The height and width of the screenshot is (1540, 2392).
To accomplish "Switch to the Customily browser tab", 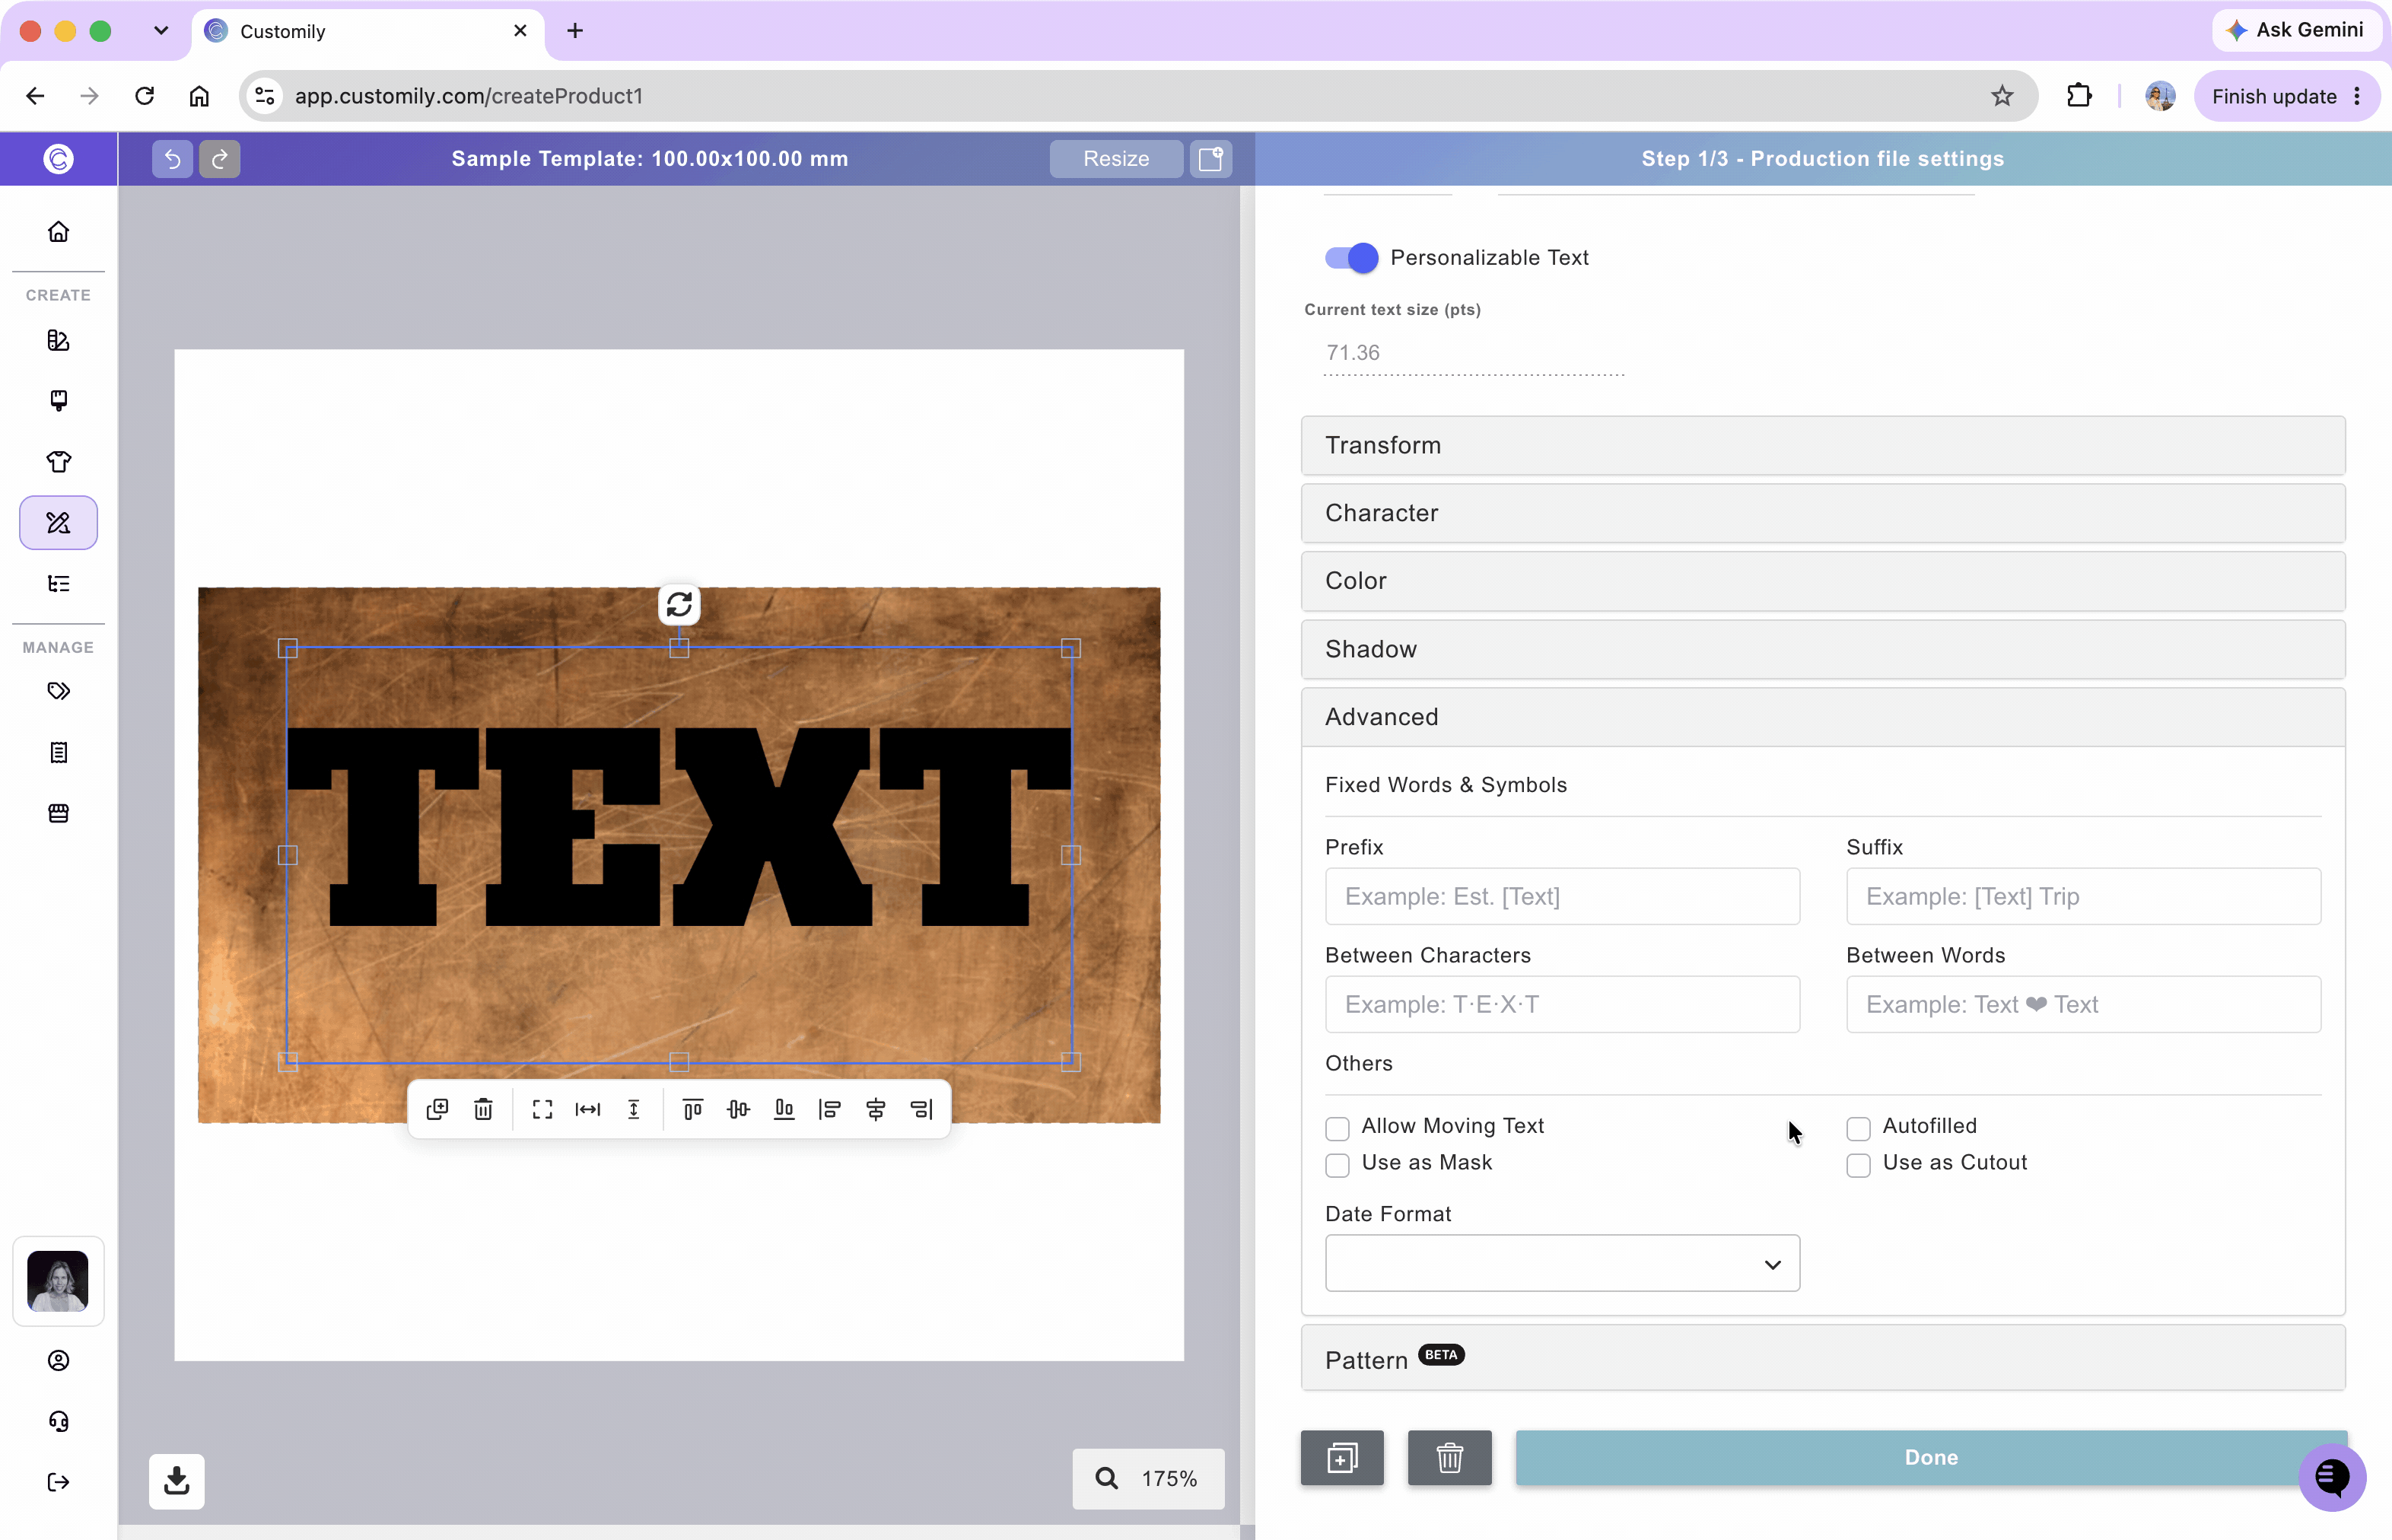I will [x=368, y=31].
